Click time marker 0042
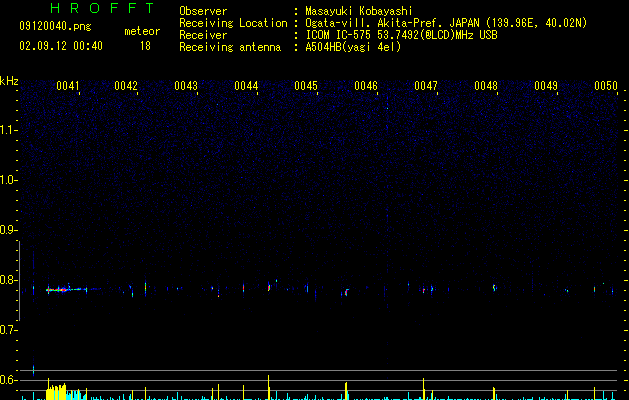The width and height of the screenshot is (629, 400). point(126,86)
